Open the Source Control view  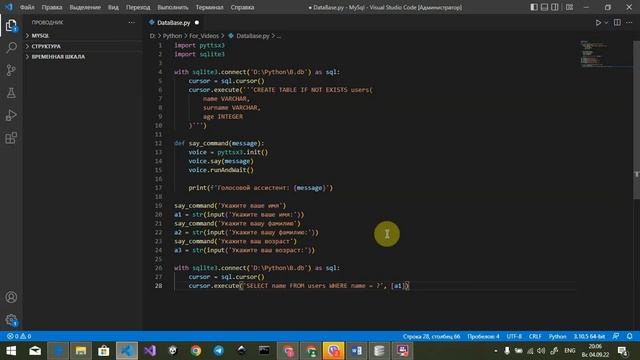(11, 70)
